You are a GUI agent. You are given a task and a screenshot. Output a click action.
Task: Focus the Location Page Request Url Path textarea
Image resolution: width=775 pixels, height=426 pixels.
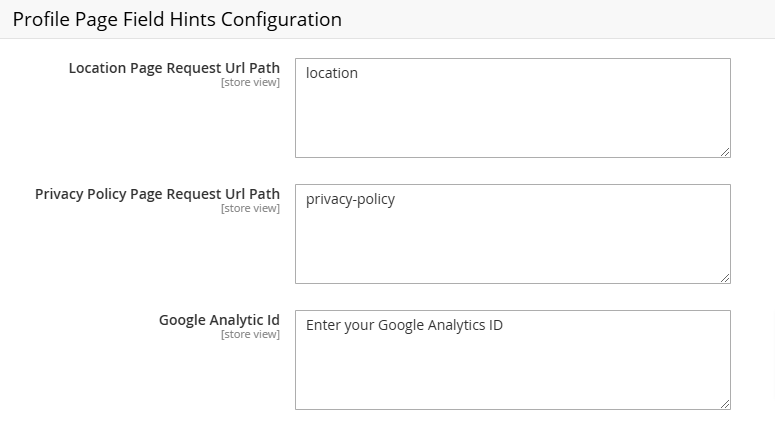pyautogui.click(x=513, y=108)
